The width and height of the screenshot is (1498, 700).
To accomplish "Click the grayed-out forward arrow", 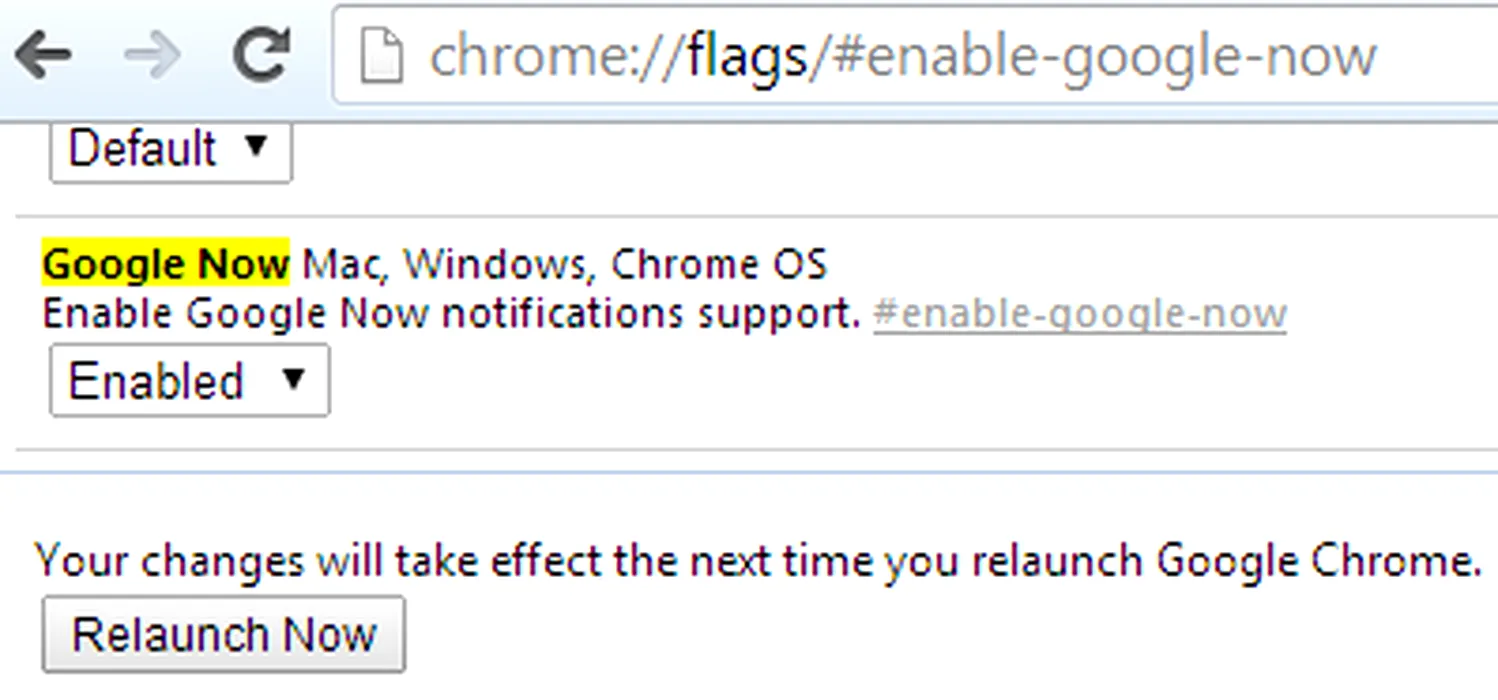I will coord(152,55).
